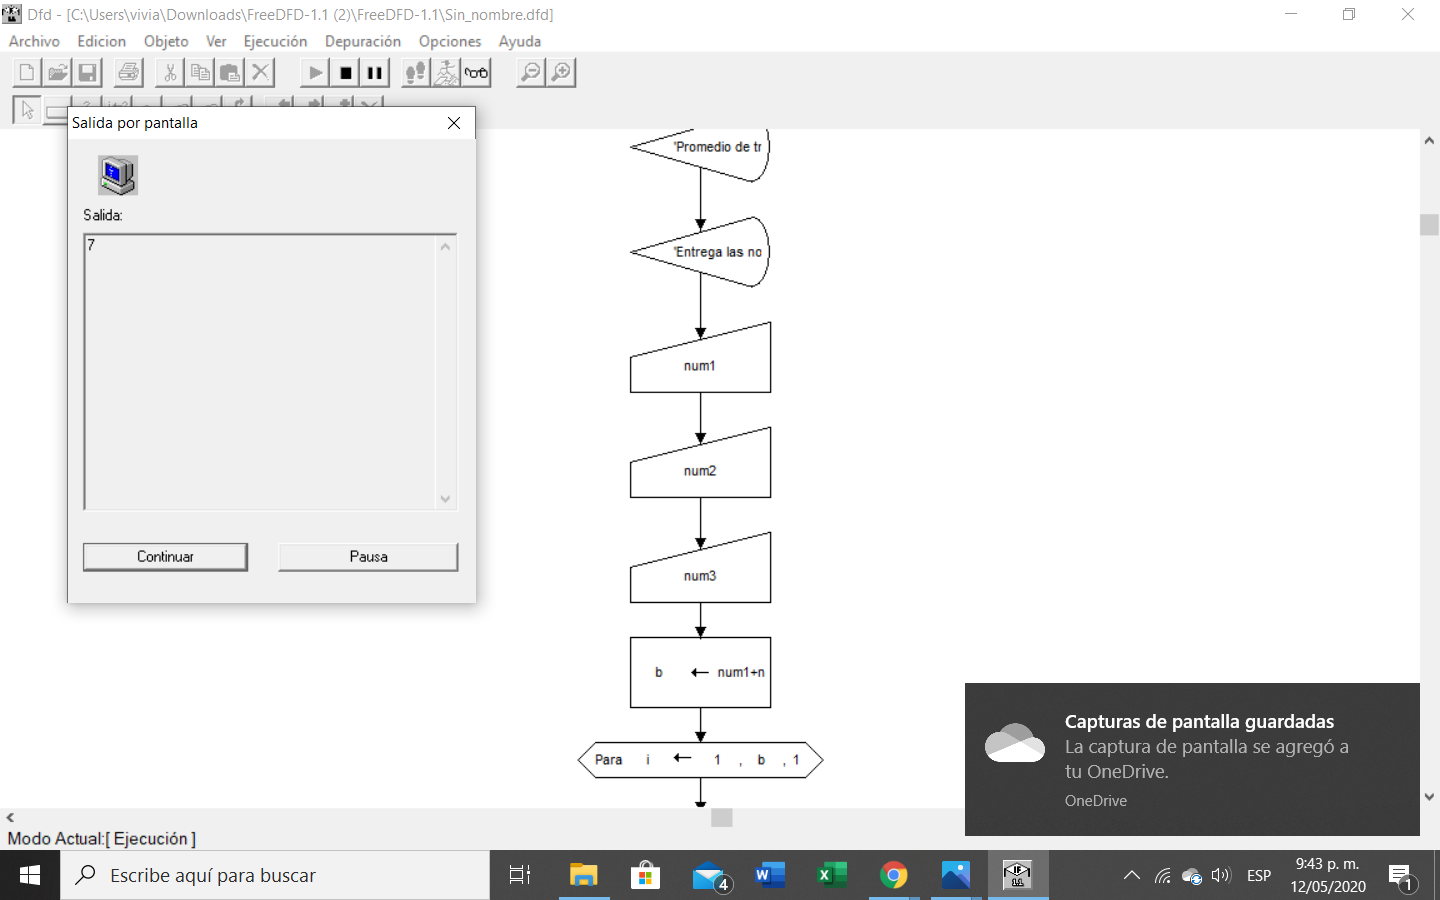The width and height of the screenshot is (1440, 900).
Task: Save the diagram with the floppy icon
Action: 88,72
